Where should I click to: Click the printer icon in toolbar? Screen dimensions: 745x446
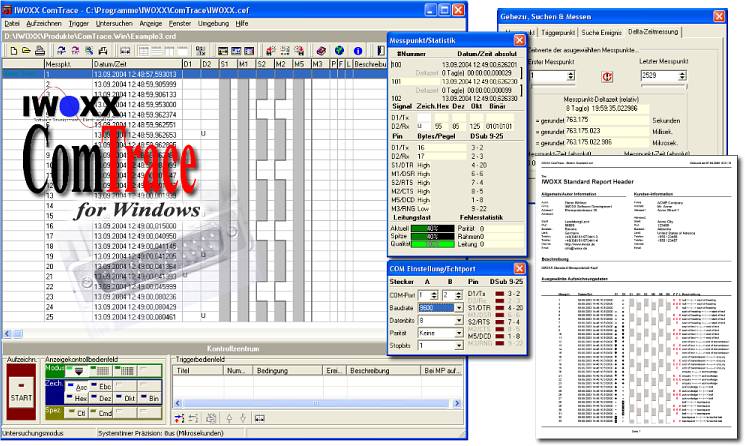[x=40, y=50]
